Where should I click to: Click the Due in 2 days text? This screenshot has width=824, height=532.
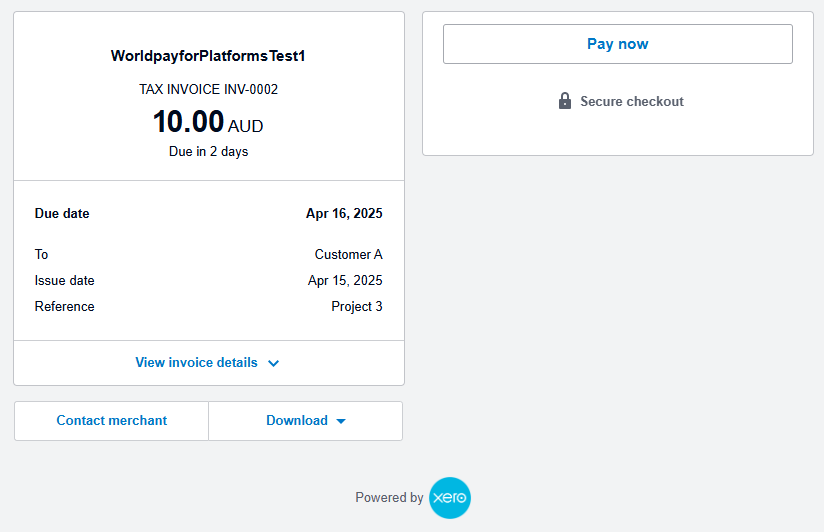[208, 152]
